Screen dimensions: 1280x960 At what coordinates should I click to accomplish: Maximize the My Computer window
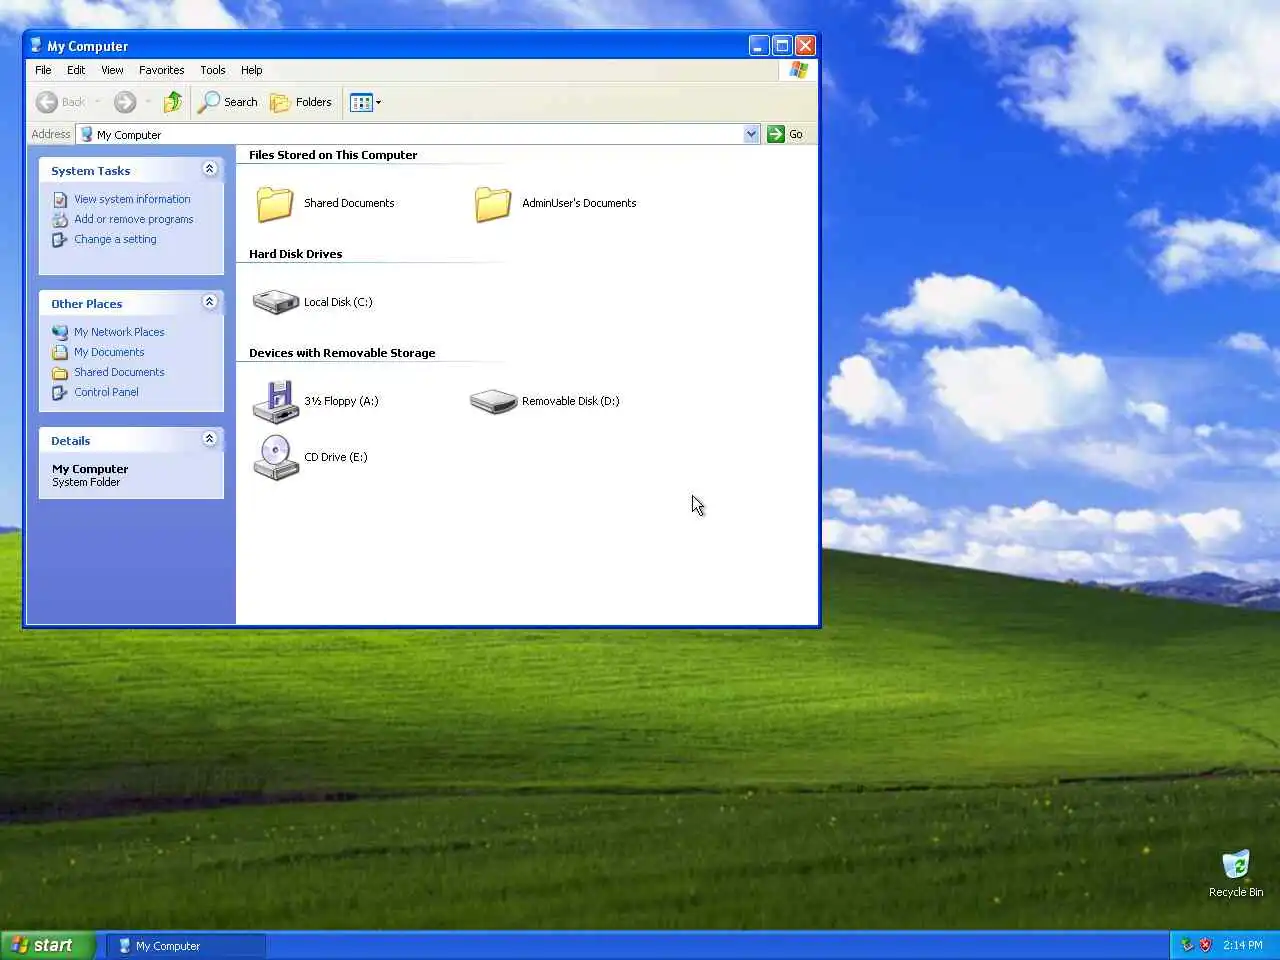pyautogui.click(x=782, y=45)
